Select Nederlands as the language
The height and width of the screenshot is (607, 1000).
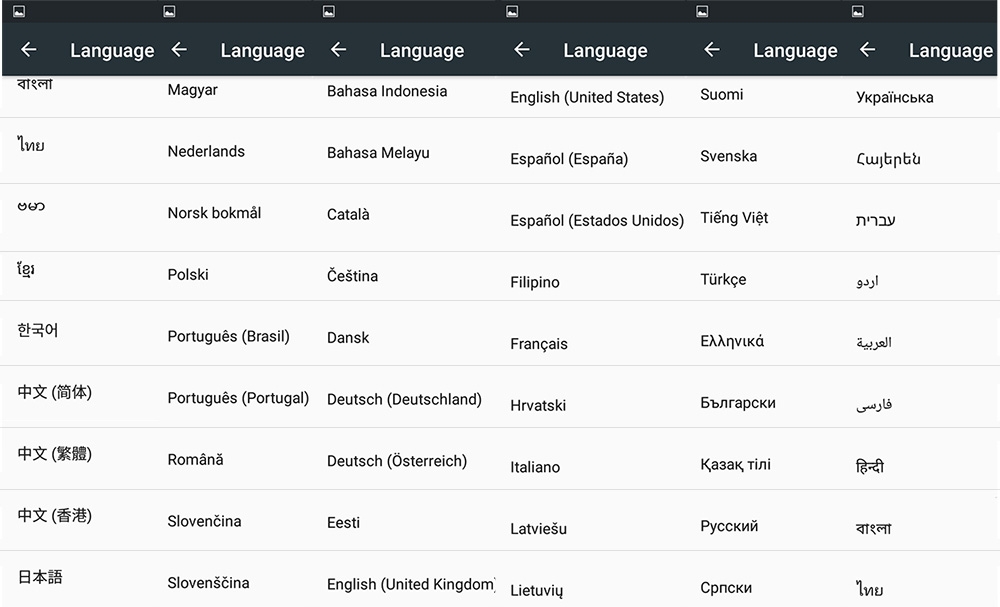coord(206,152)
